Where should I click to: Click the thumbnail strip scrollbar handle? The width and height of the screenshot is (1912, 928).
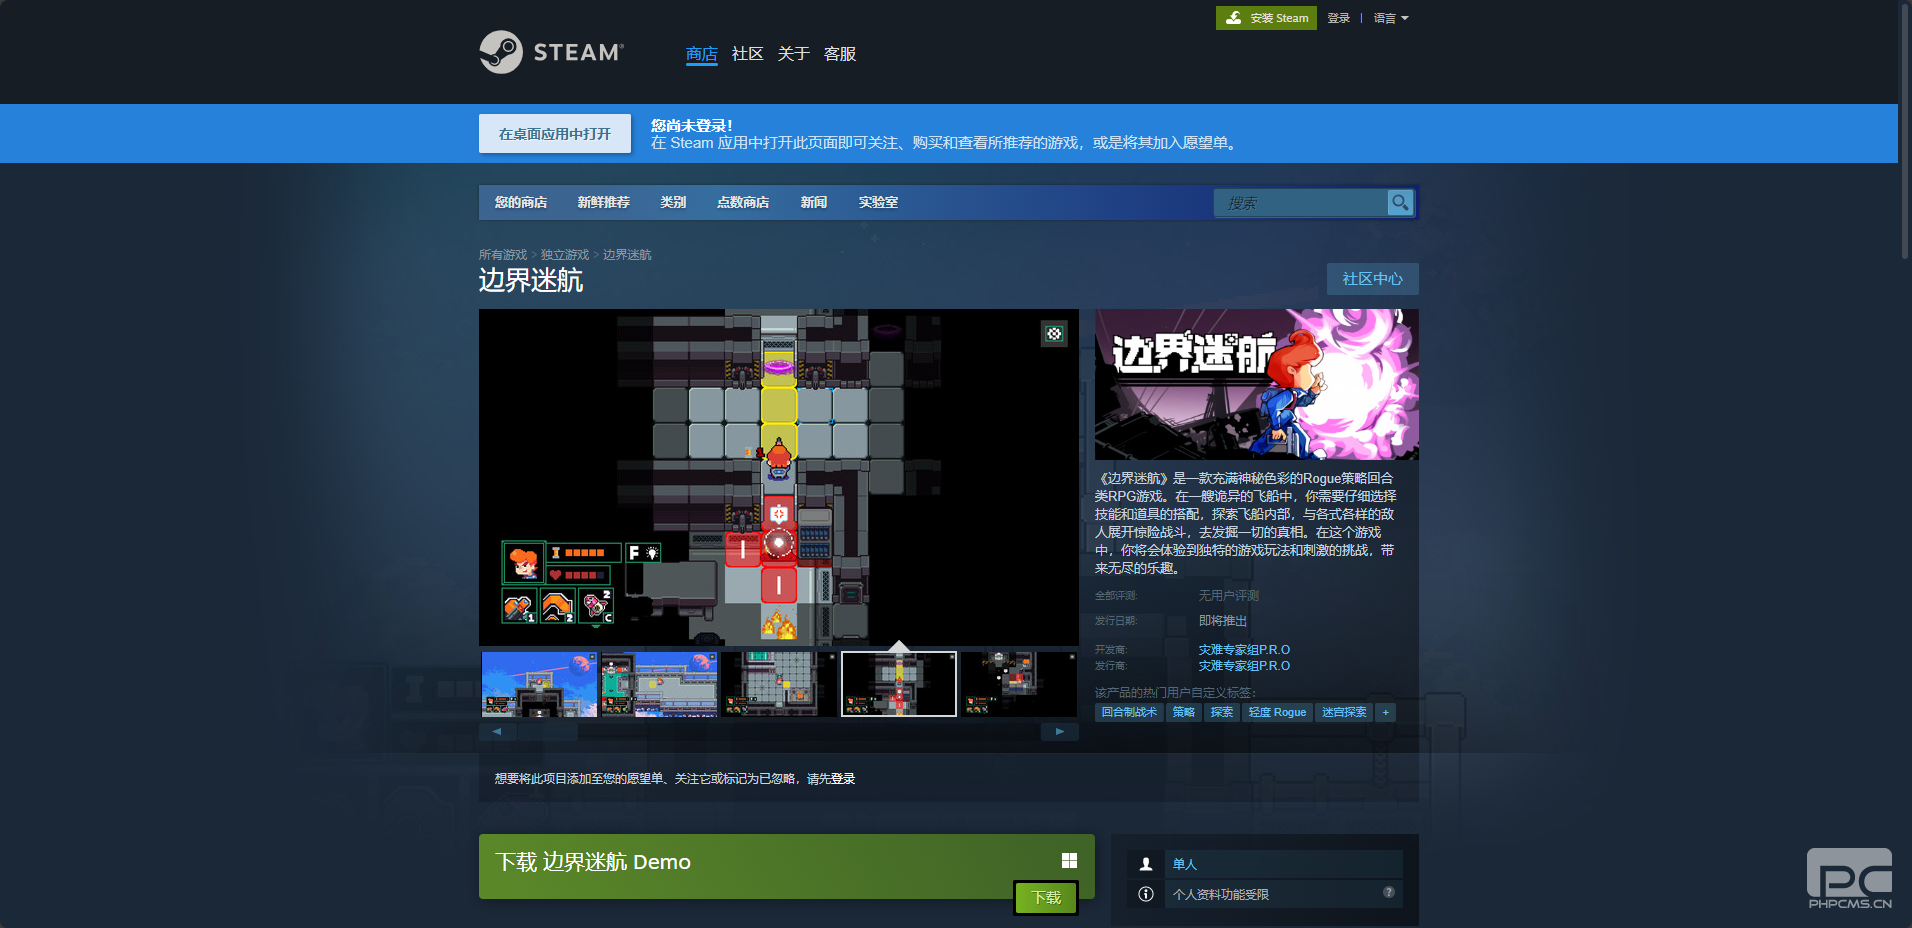click(548, 732)
